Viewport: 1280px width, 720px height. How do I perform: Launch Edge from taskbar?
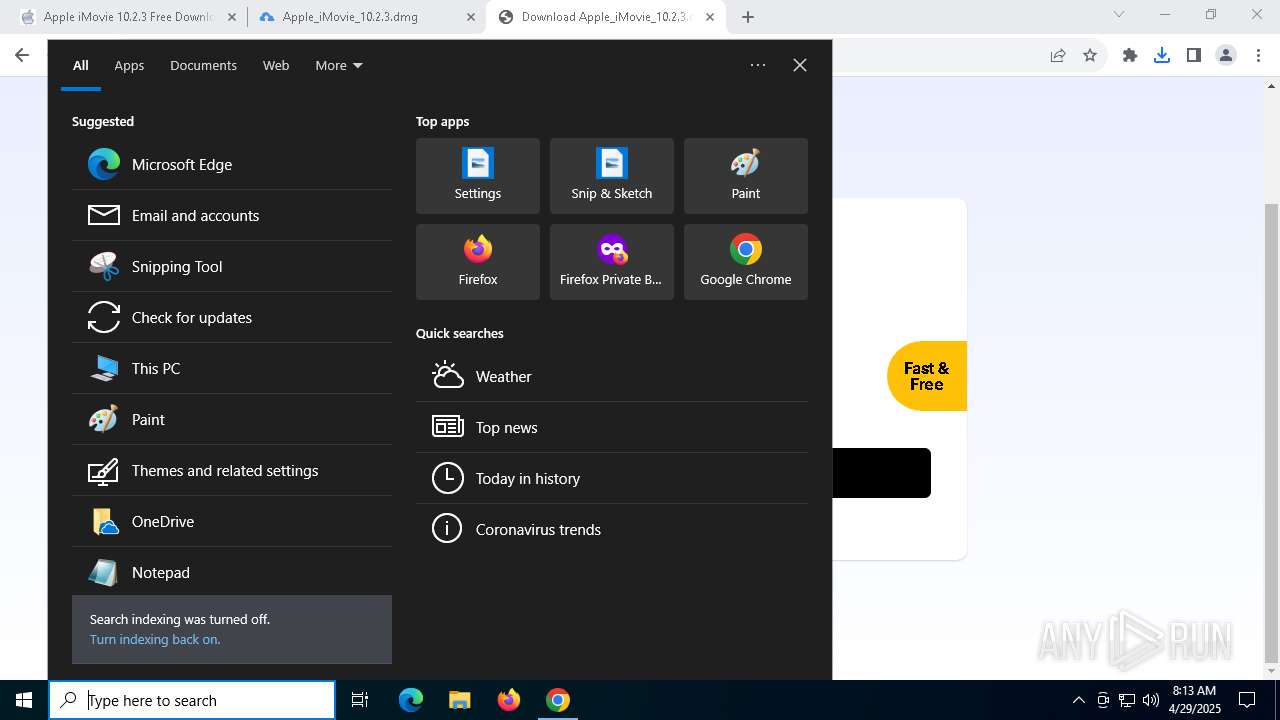click(411, 700)
